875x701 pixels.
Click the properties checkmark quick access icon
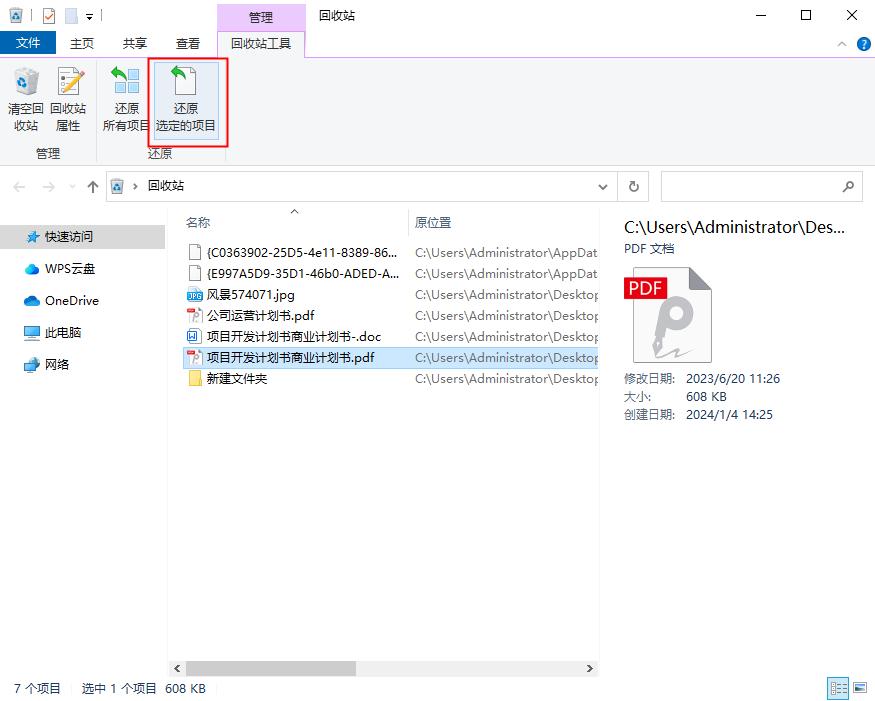(49, 16)
